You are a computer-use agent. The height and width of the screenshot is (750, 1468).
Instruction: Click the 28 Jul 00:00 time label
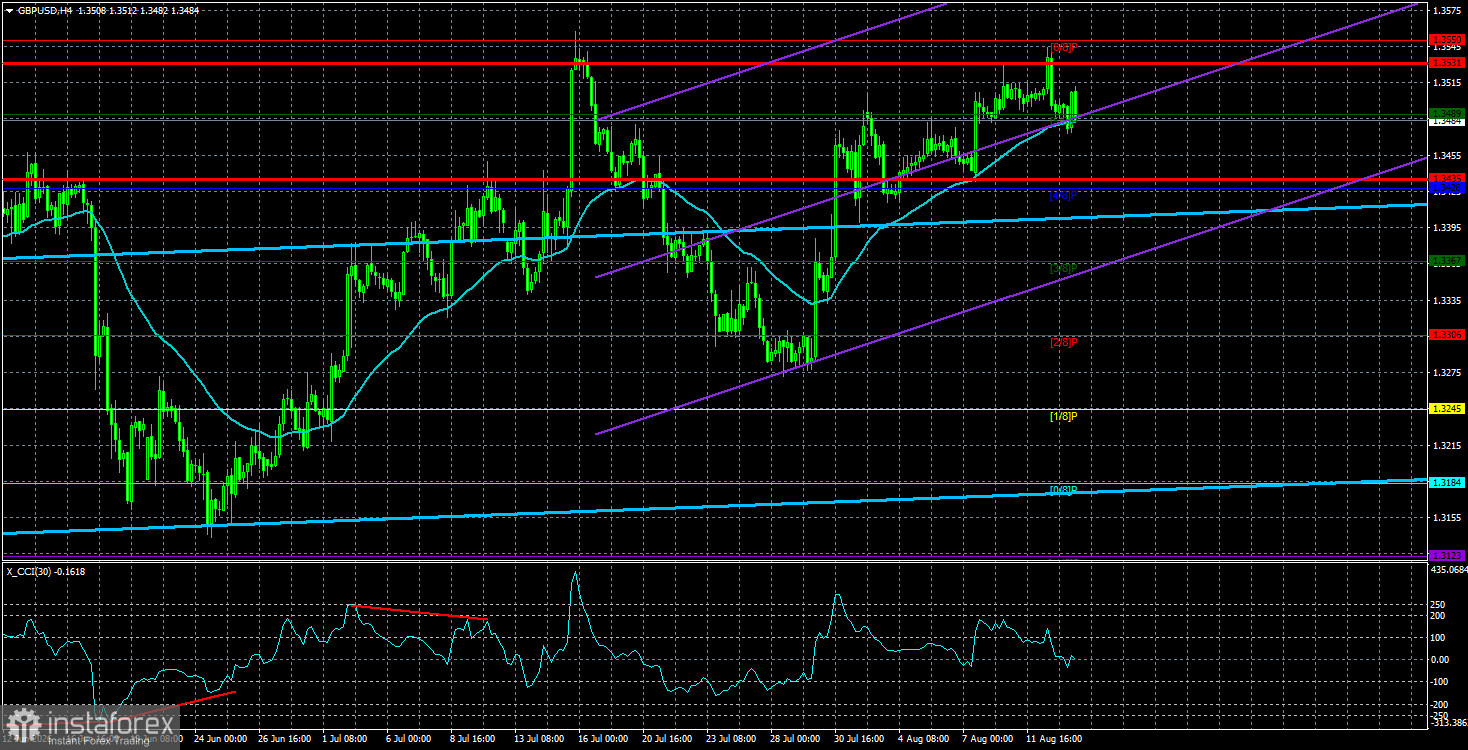coord(796,740)
